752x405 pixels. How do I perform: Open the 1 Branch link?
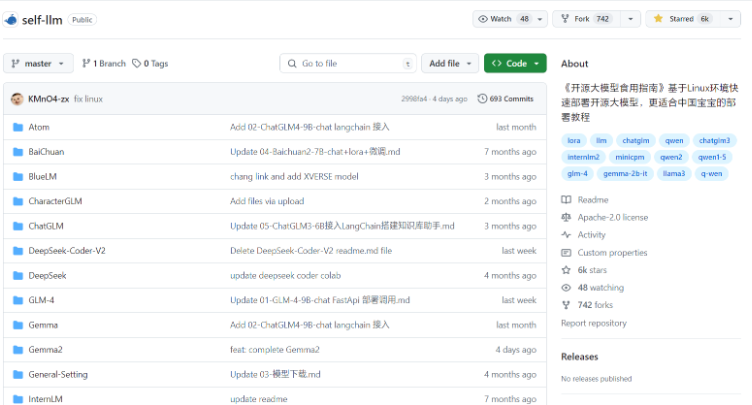(104, 63)
